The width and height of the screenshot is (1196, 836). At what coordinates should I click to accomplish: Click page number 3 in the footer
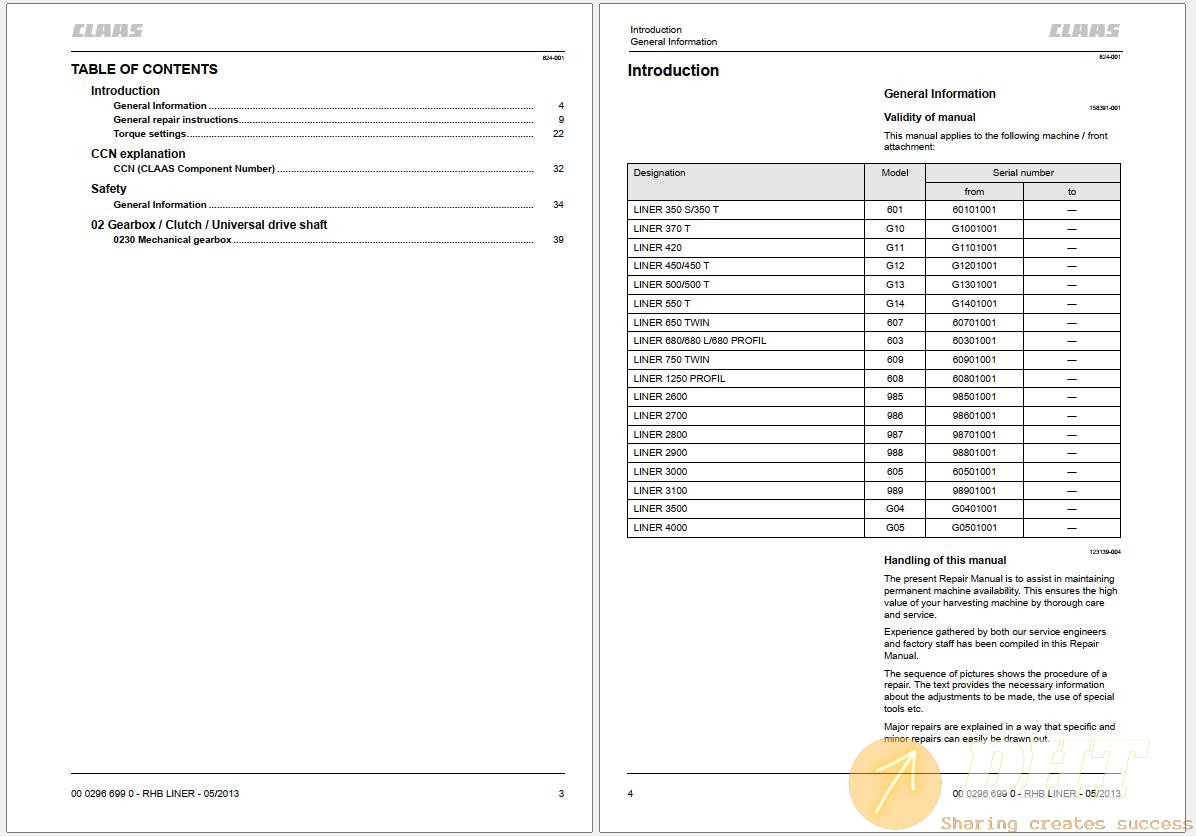tap(561, 793)
